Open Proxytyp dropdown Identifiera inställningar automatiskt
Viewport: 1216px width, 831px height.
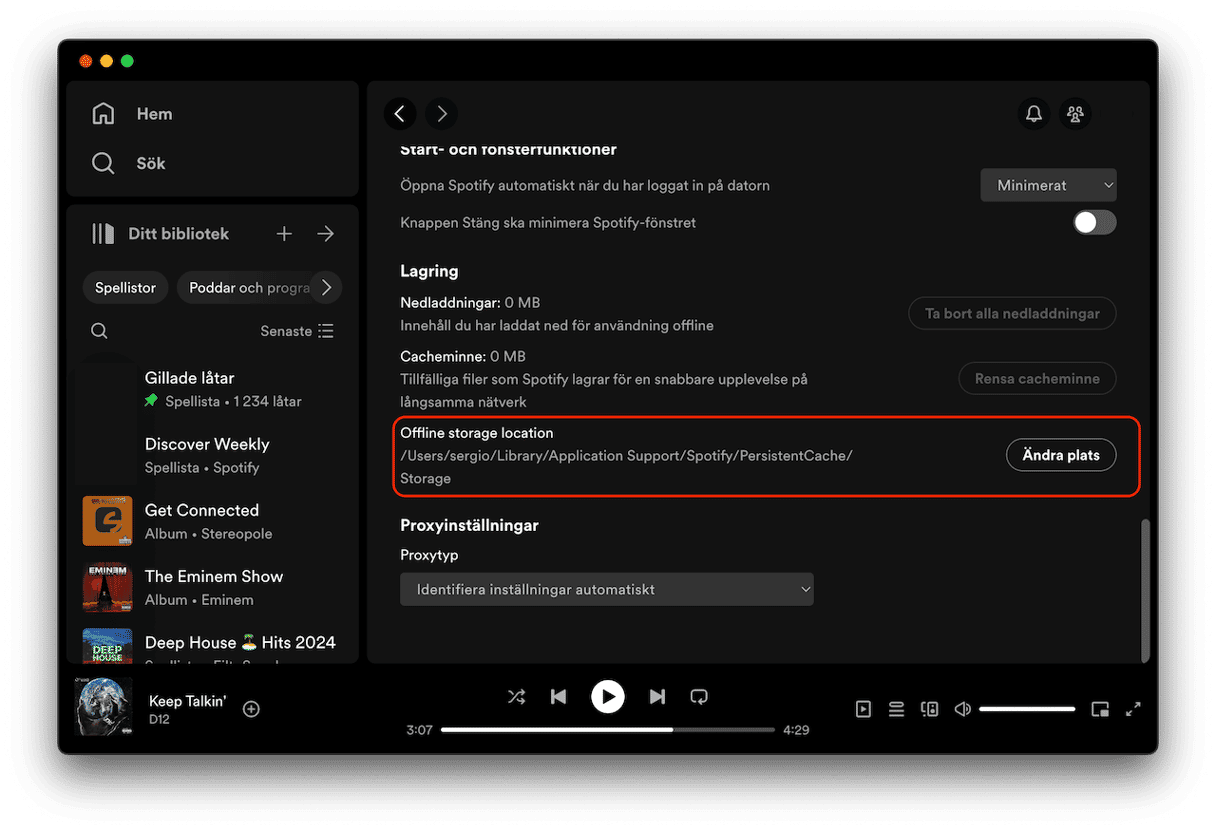[x=607, y=589]
